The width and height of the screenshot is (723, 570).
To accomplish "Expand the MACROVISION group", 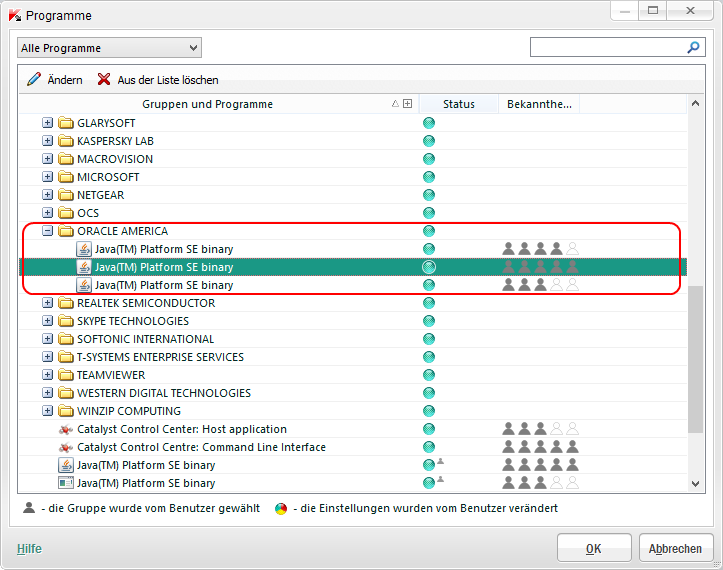I will pyautogui.click(x=47, y=159).
